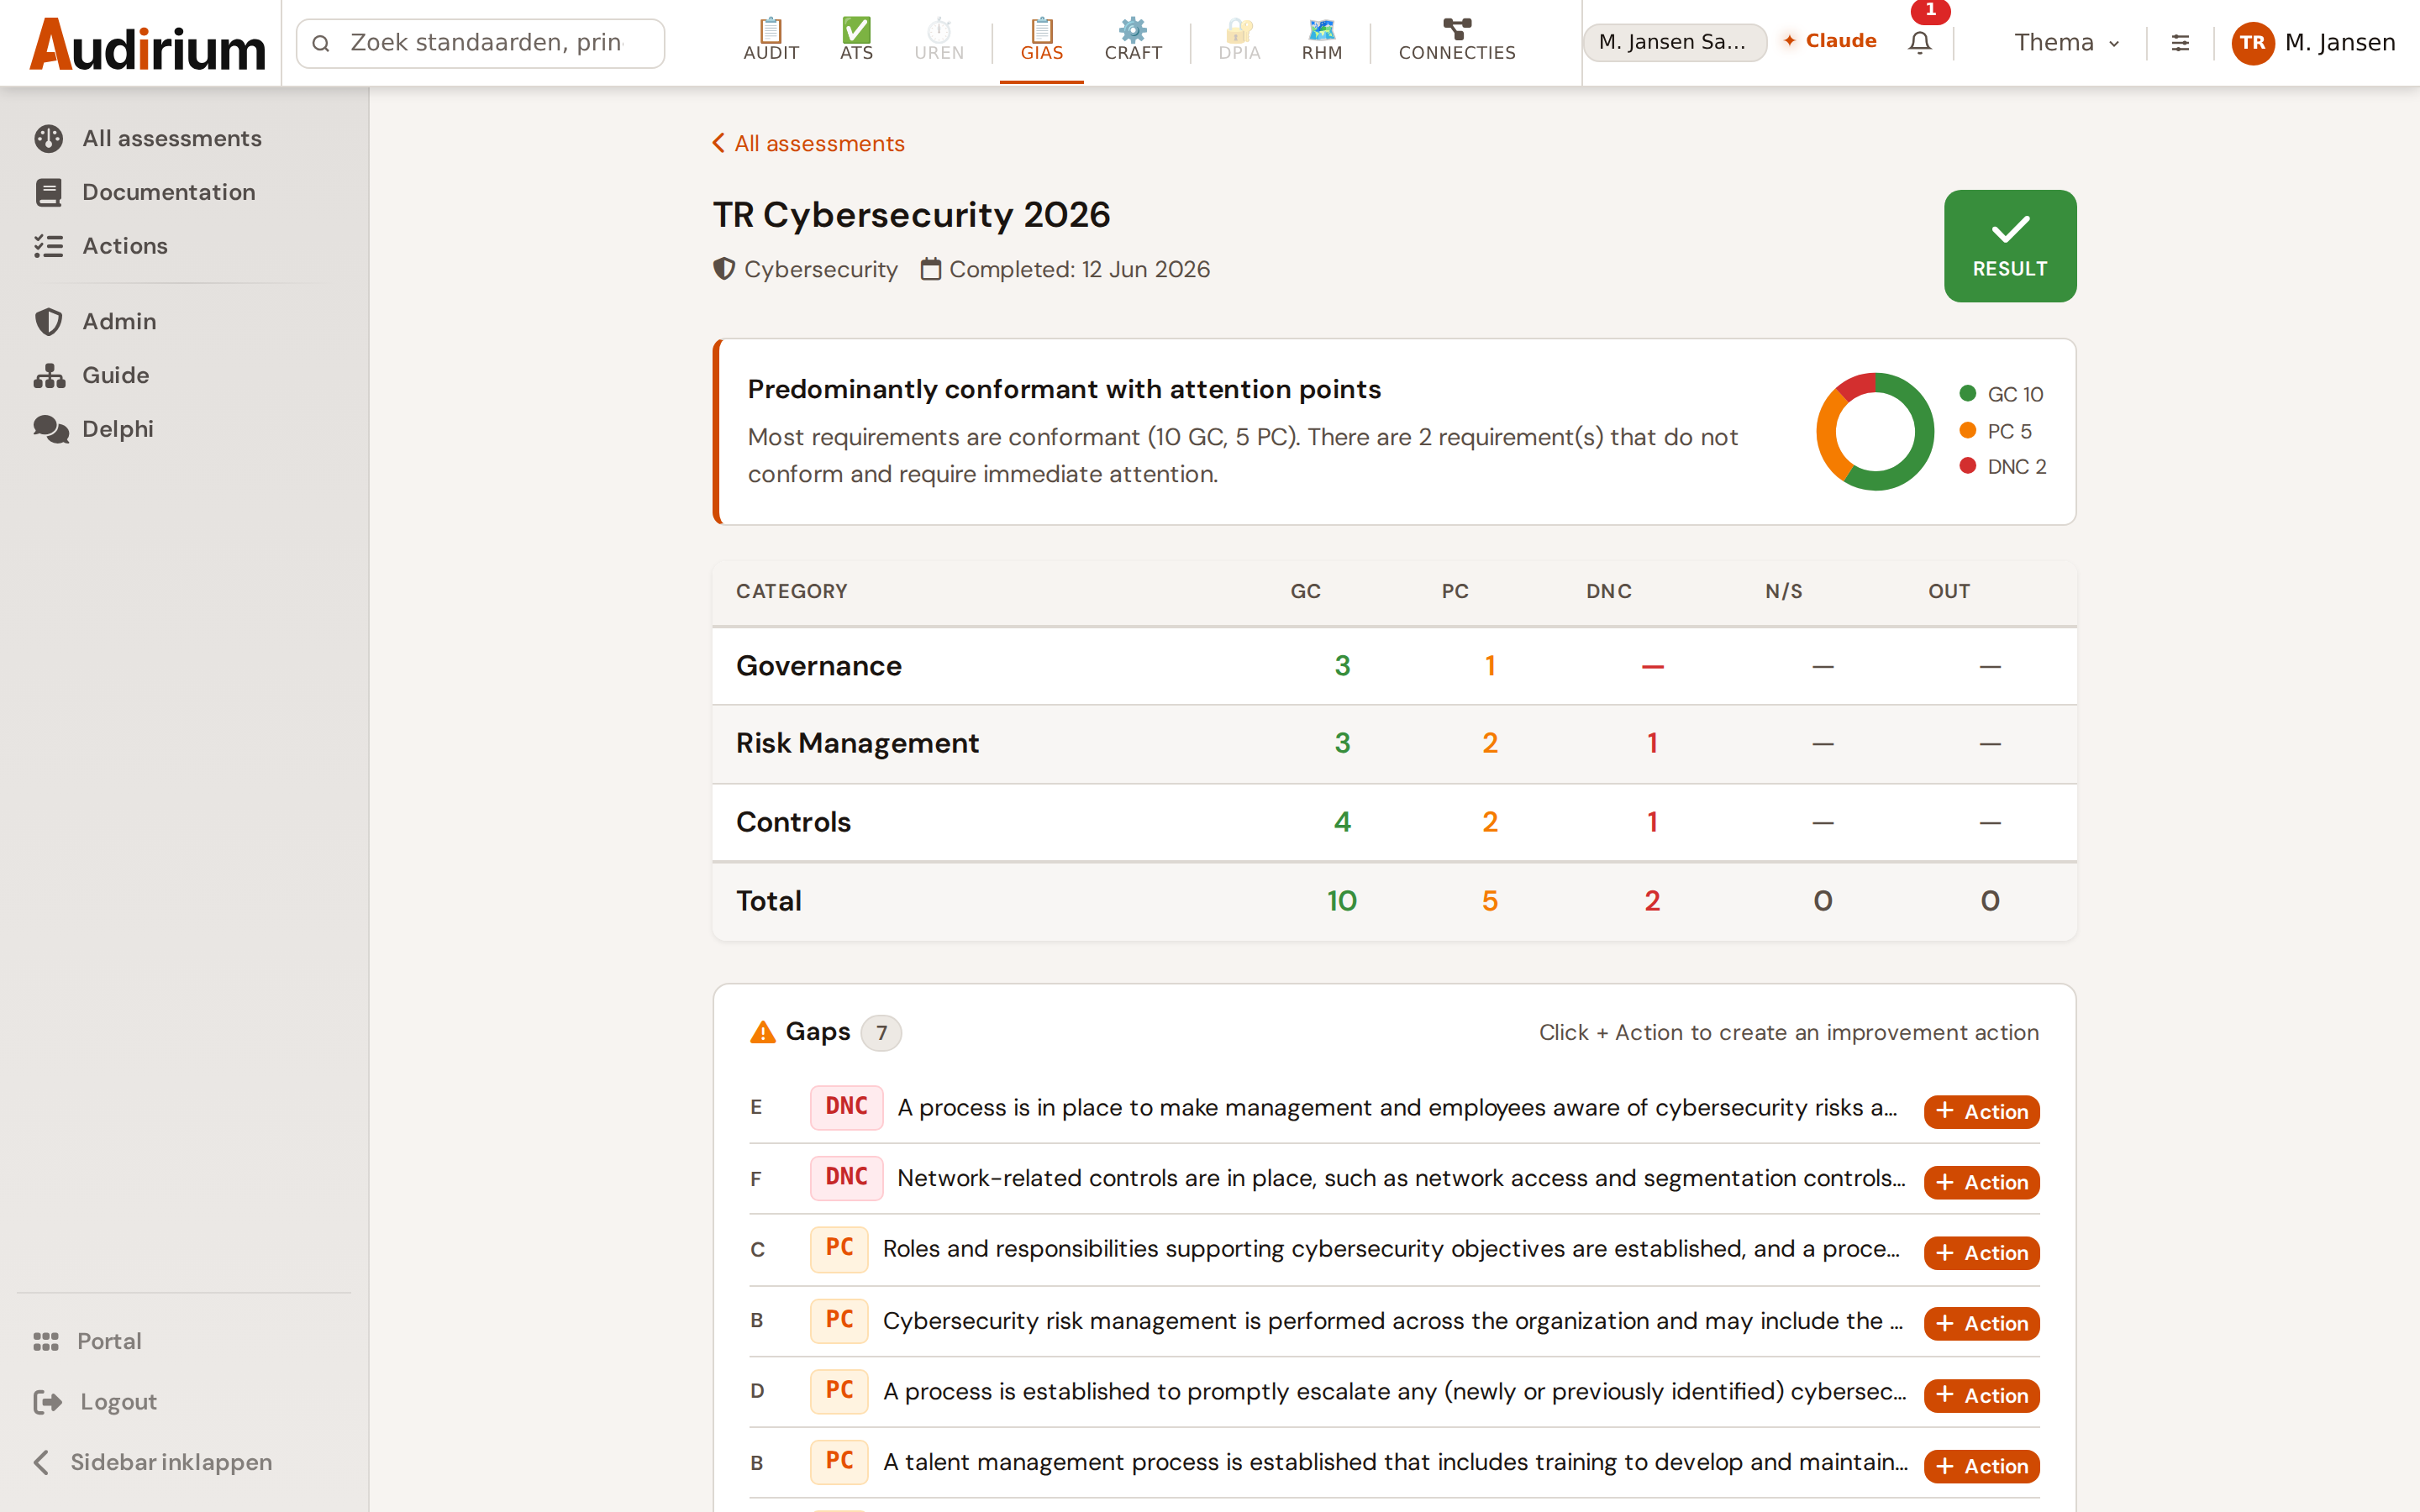Viewport: 2420px width, 1512px height.
Task: Click the PC 5 legend orange dot
Action: pyautogui.click(x=1967, y=430)
